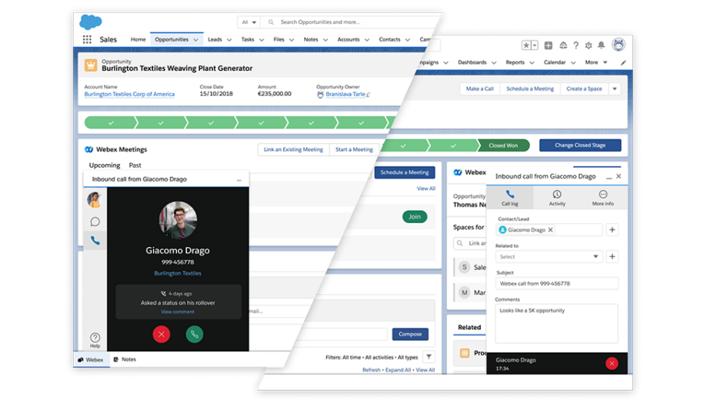This screenshot has height=400, width=704.
Task: Click the first completed stage in path
Action: pos(110,123)
